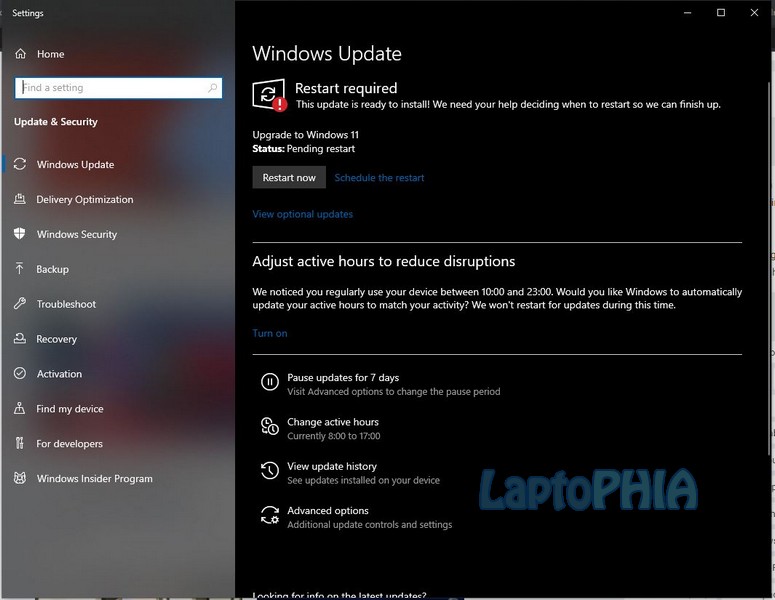The width and height of the screenshot is (775, 600).
Task: Click the 'Status: Pending restart' text
Action: point(303,149)
